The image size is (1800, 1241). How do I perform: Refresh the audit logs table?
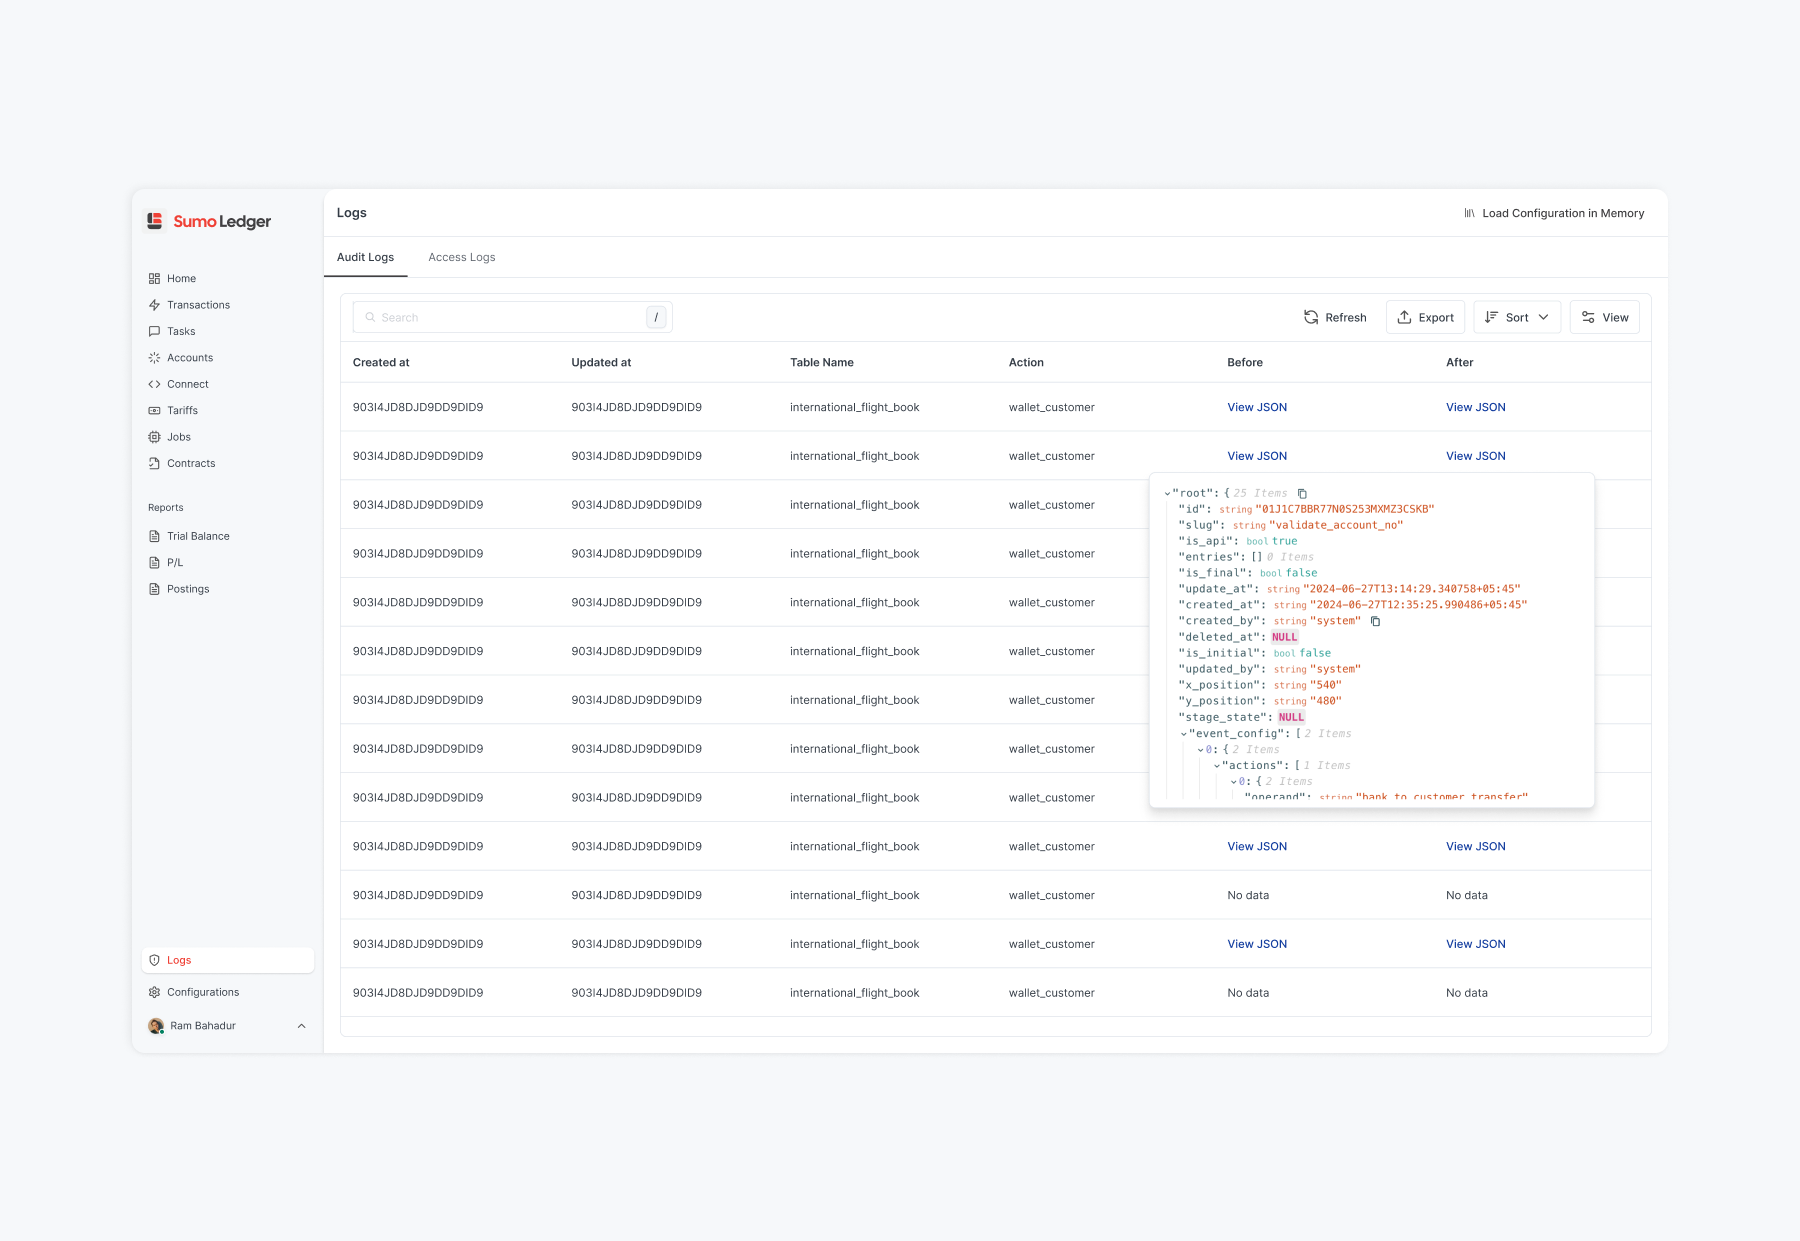(1335, 317)
